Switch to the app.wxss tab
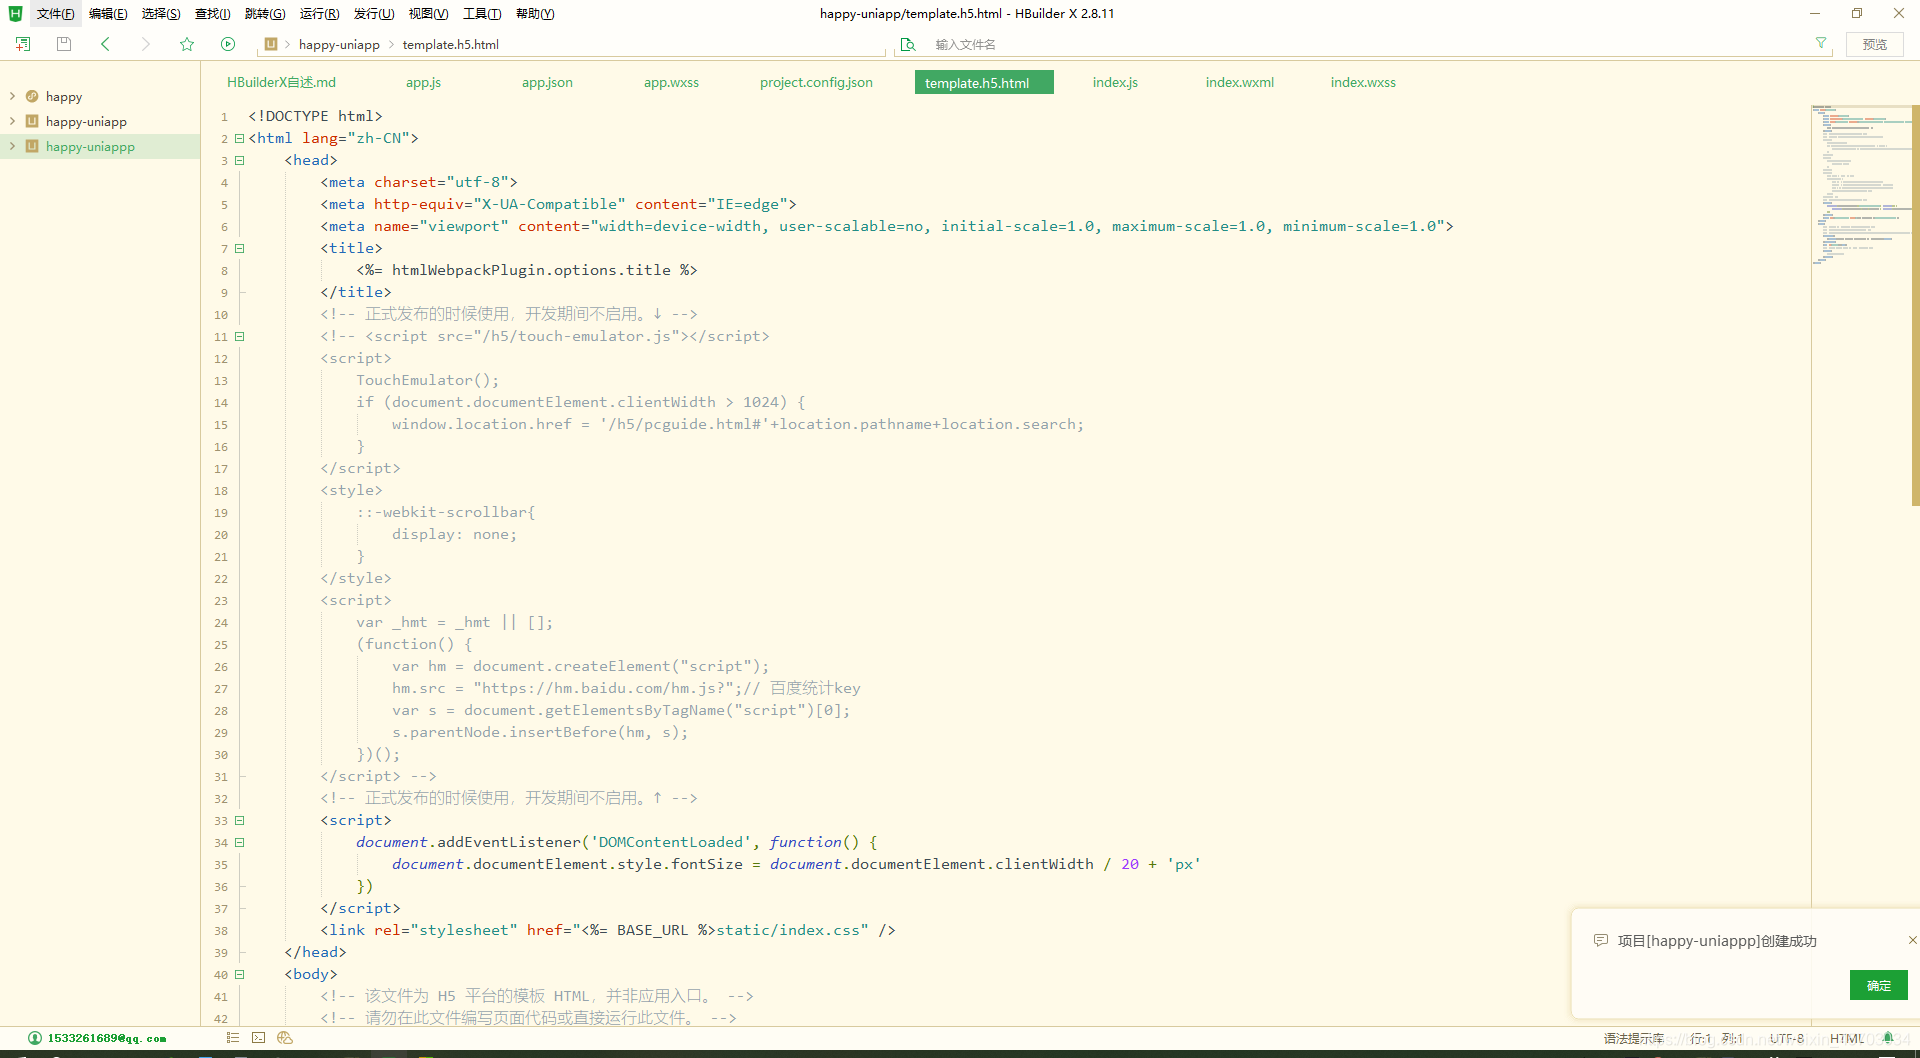Screen dimensions: 1920x1058 (x=671, y=82)
